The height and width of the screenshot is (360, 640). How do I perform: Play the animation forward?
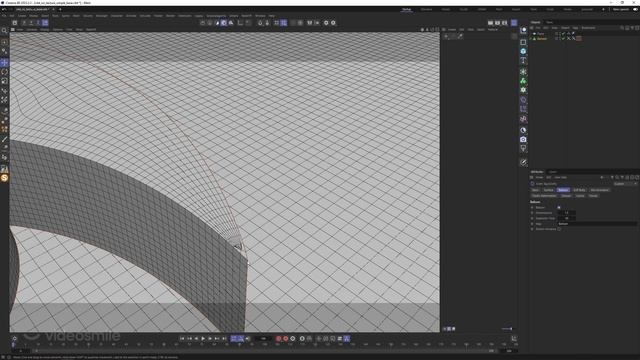[x=203, y=338]
